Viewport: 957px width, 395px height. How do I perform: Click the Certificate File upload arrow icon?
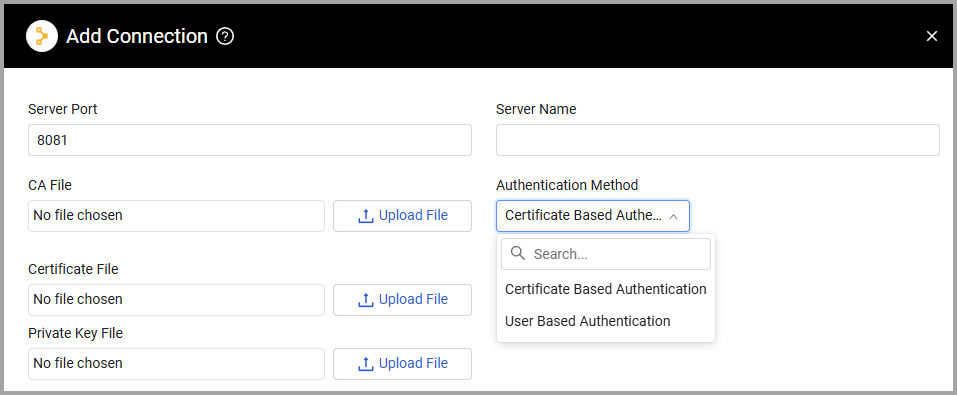pos(365,300)
